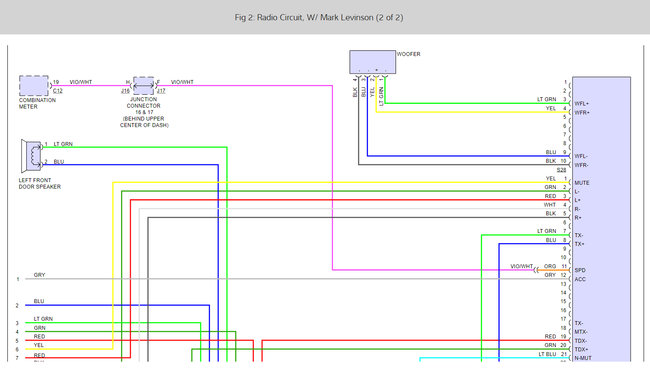Click the 'WFL+' pin label
Screen dimensions: 650x375
(582, 104)
